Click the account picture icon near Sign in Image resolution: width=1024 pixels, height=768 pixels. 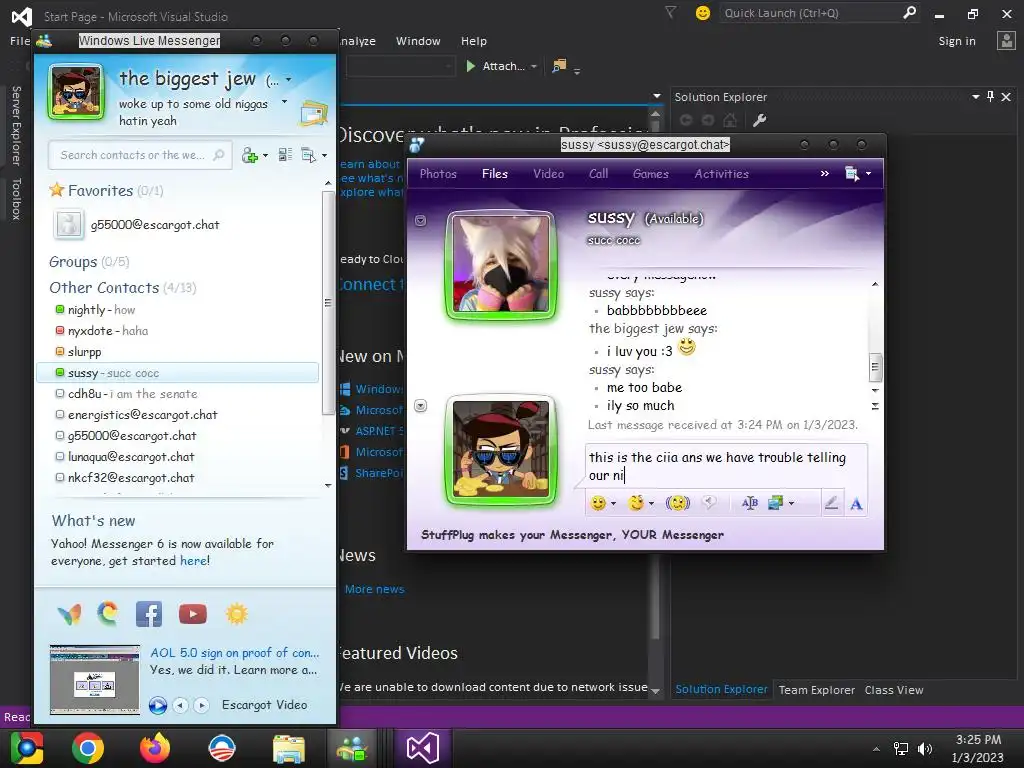pos(1006,40)
